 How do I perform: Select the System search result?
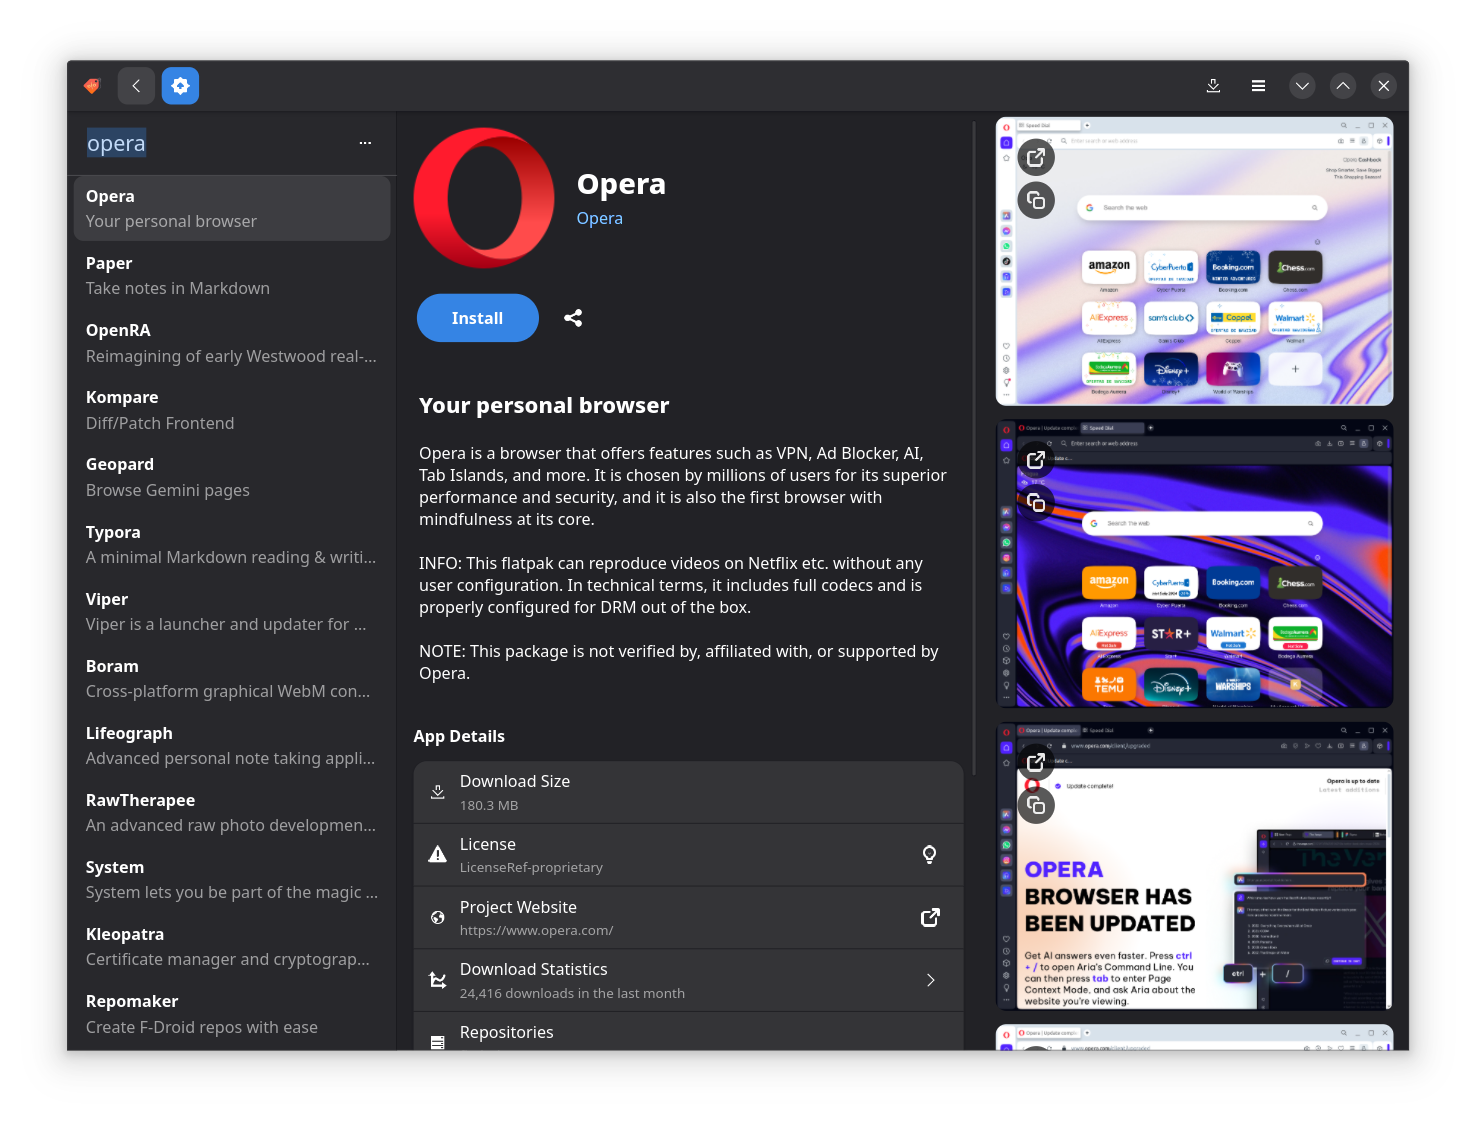(232, 879)
